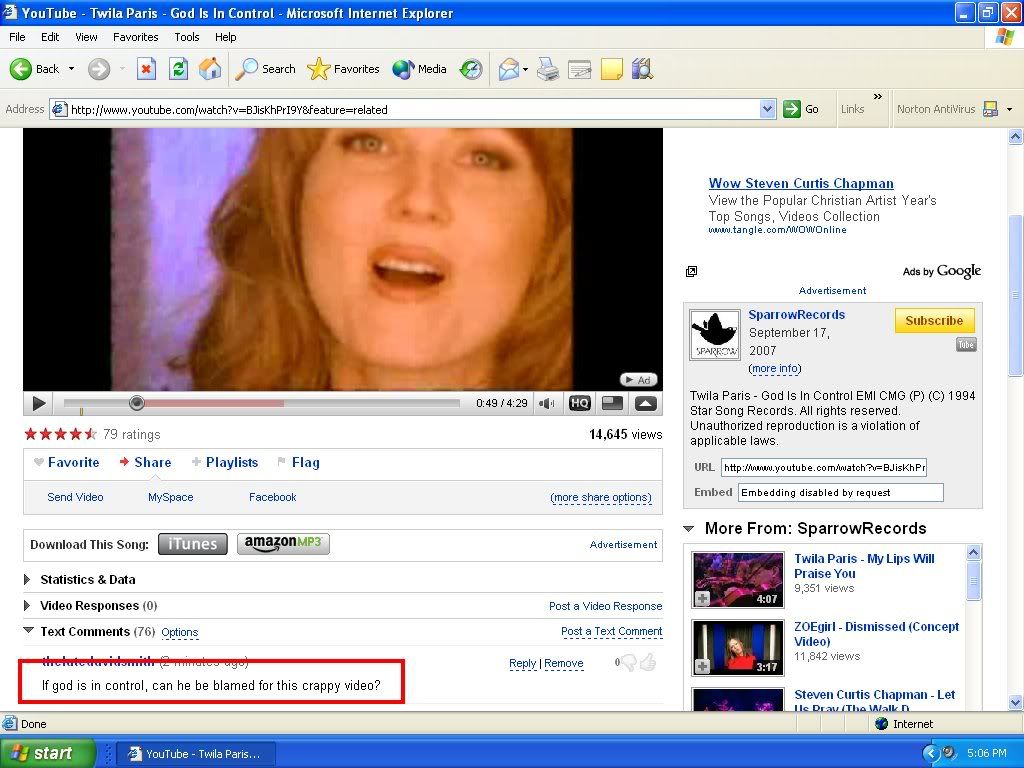Mute the video volume icon
This screenshot has height=768, width=1024.
547,404
